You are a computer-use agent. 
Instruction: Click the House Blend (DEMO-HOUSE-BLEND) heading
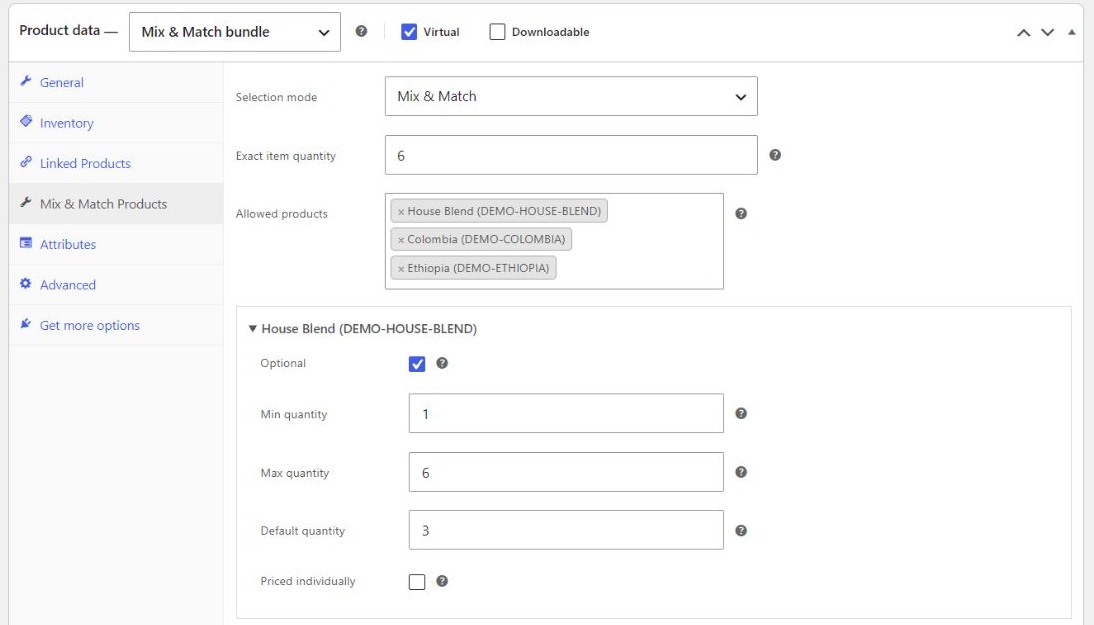tap(369, 329)
